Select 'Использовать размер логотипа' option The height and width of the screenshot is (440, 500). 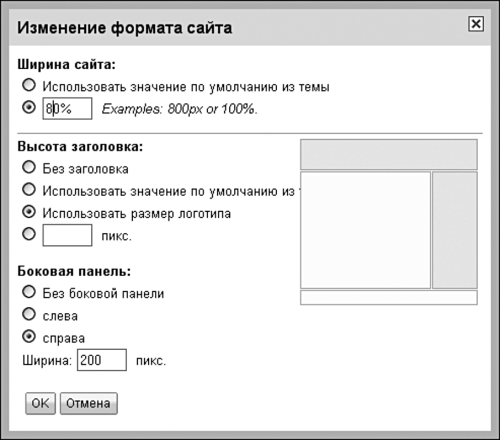pyautogui.click(x=29, y=212)
